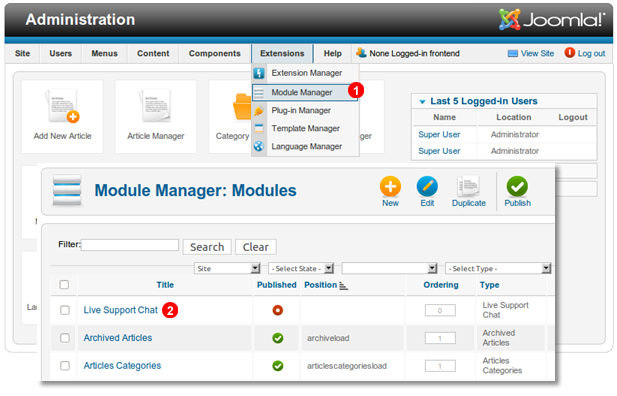Image resolution: width=617 pixels, height=396 pixels.
Task: Click the red Log out icon
Action: (569, 52)
